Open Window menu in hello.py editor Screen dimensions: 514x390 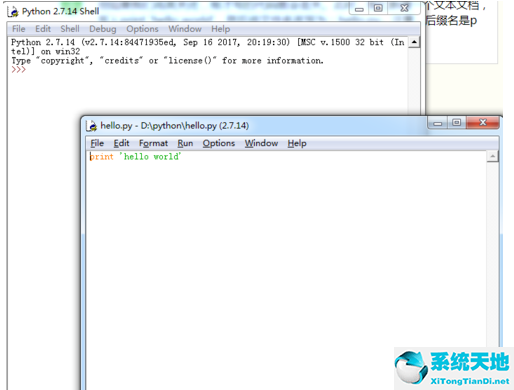pos(261,143)
